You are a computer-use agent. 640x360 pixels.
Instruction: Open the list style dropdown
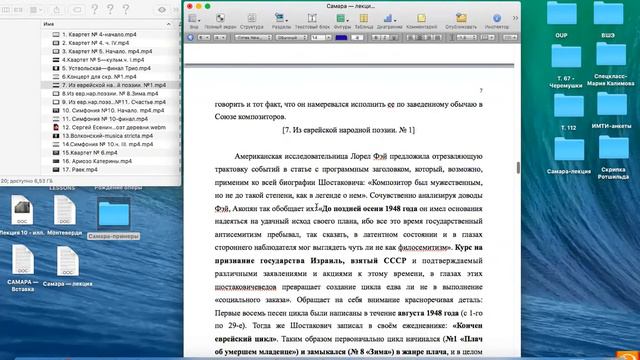(x=509, y=38)
